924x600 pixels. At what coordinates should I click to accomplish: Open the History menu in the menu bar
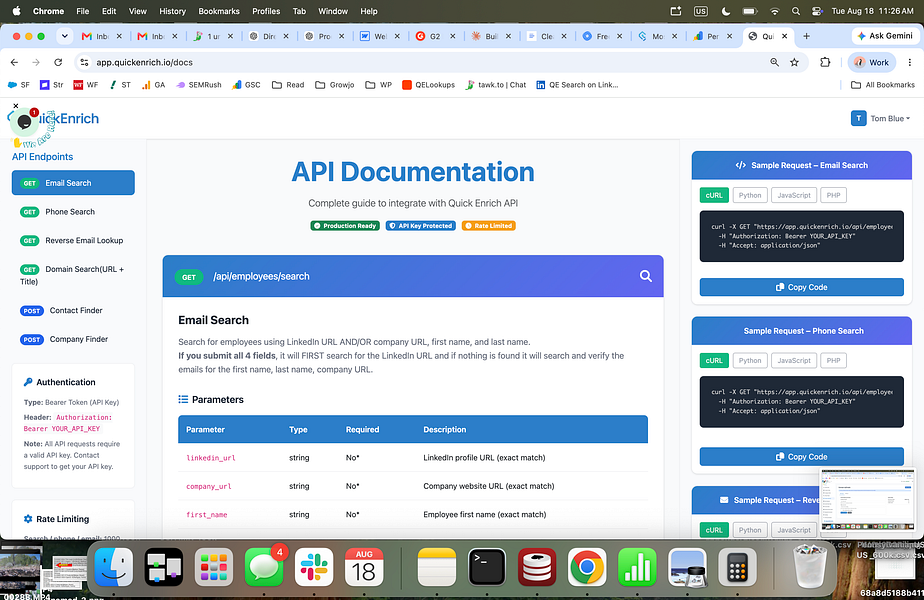172,11
